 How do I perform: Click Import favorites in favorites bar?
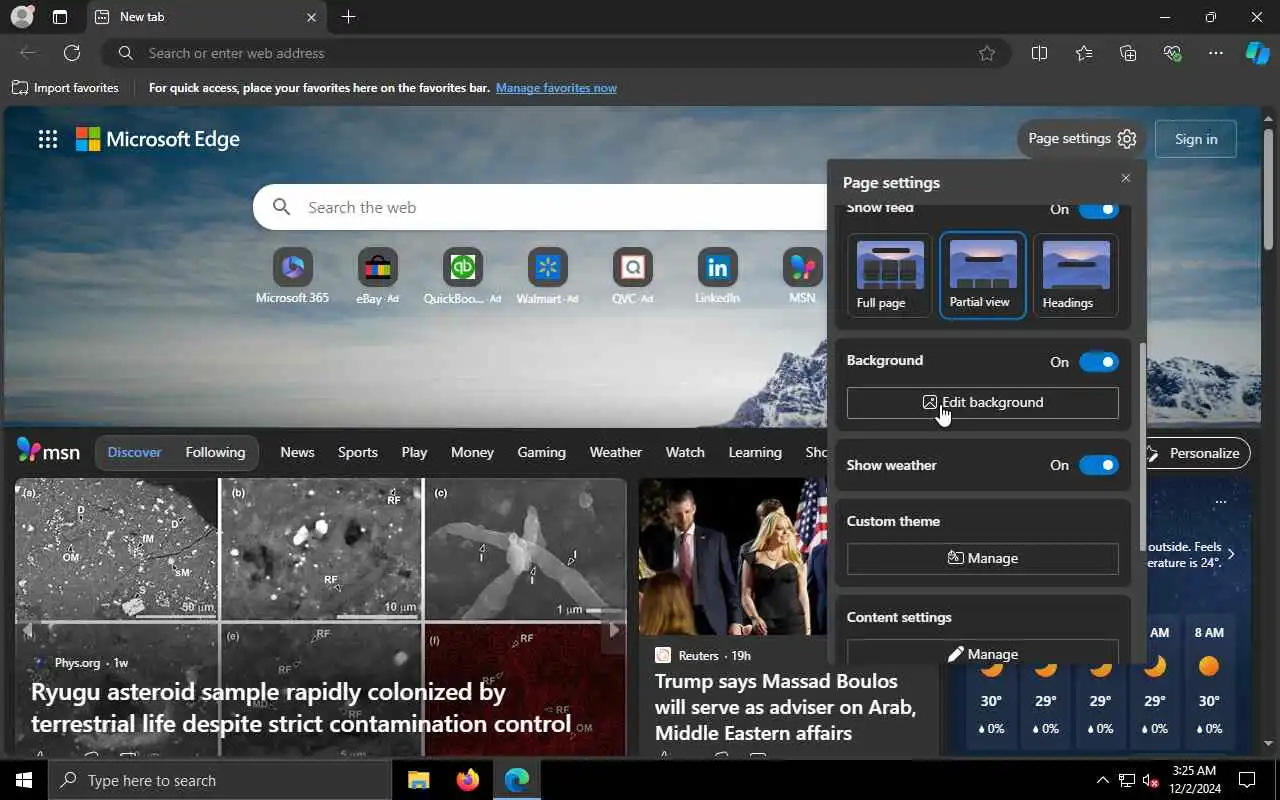(x=66, y=88)
